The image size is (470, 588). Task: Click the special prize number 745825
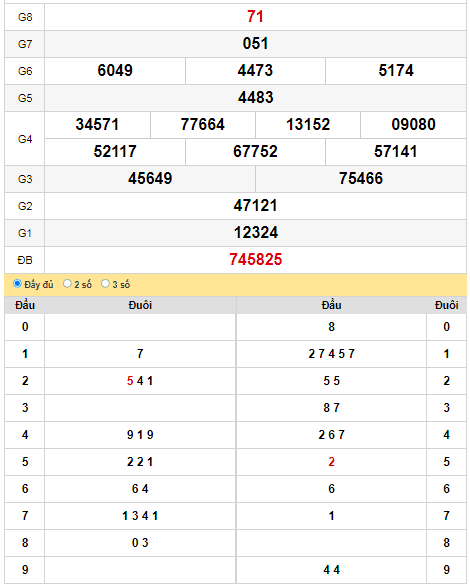(255, 260)
